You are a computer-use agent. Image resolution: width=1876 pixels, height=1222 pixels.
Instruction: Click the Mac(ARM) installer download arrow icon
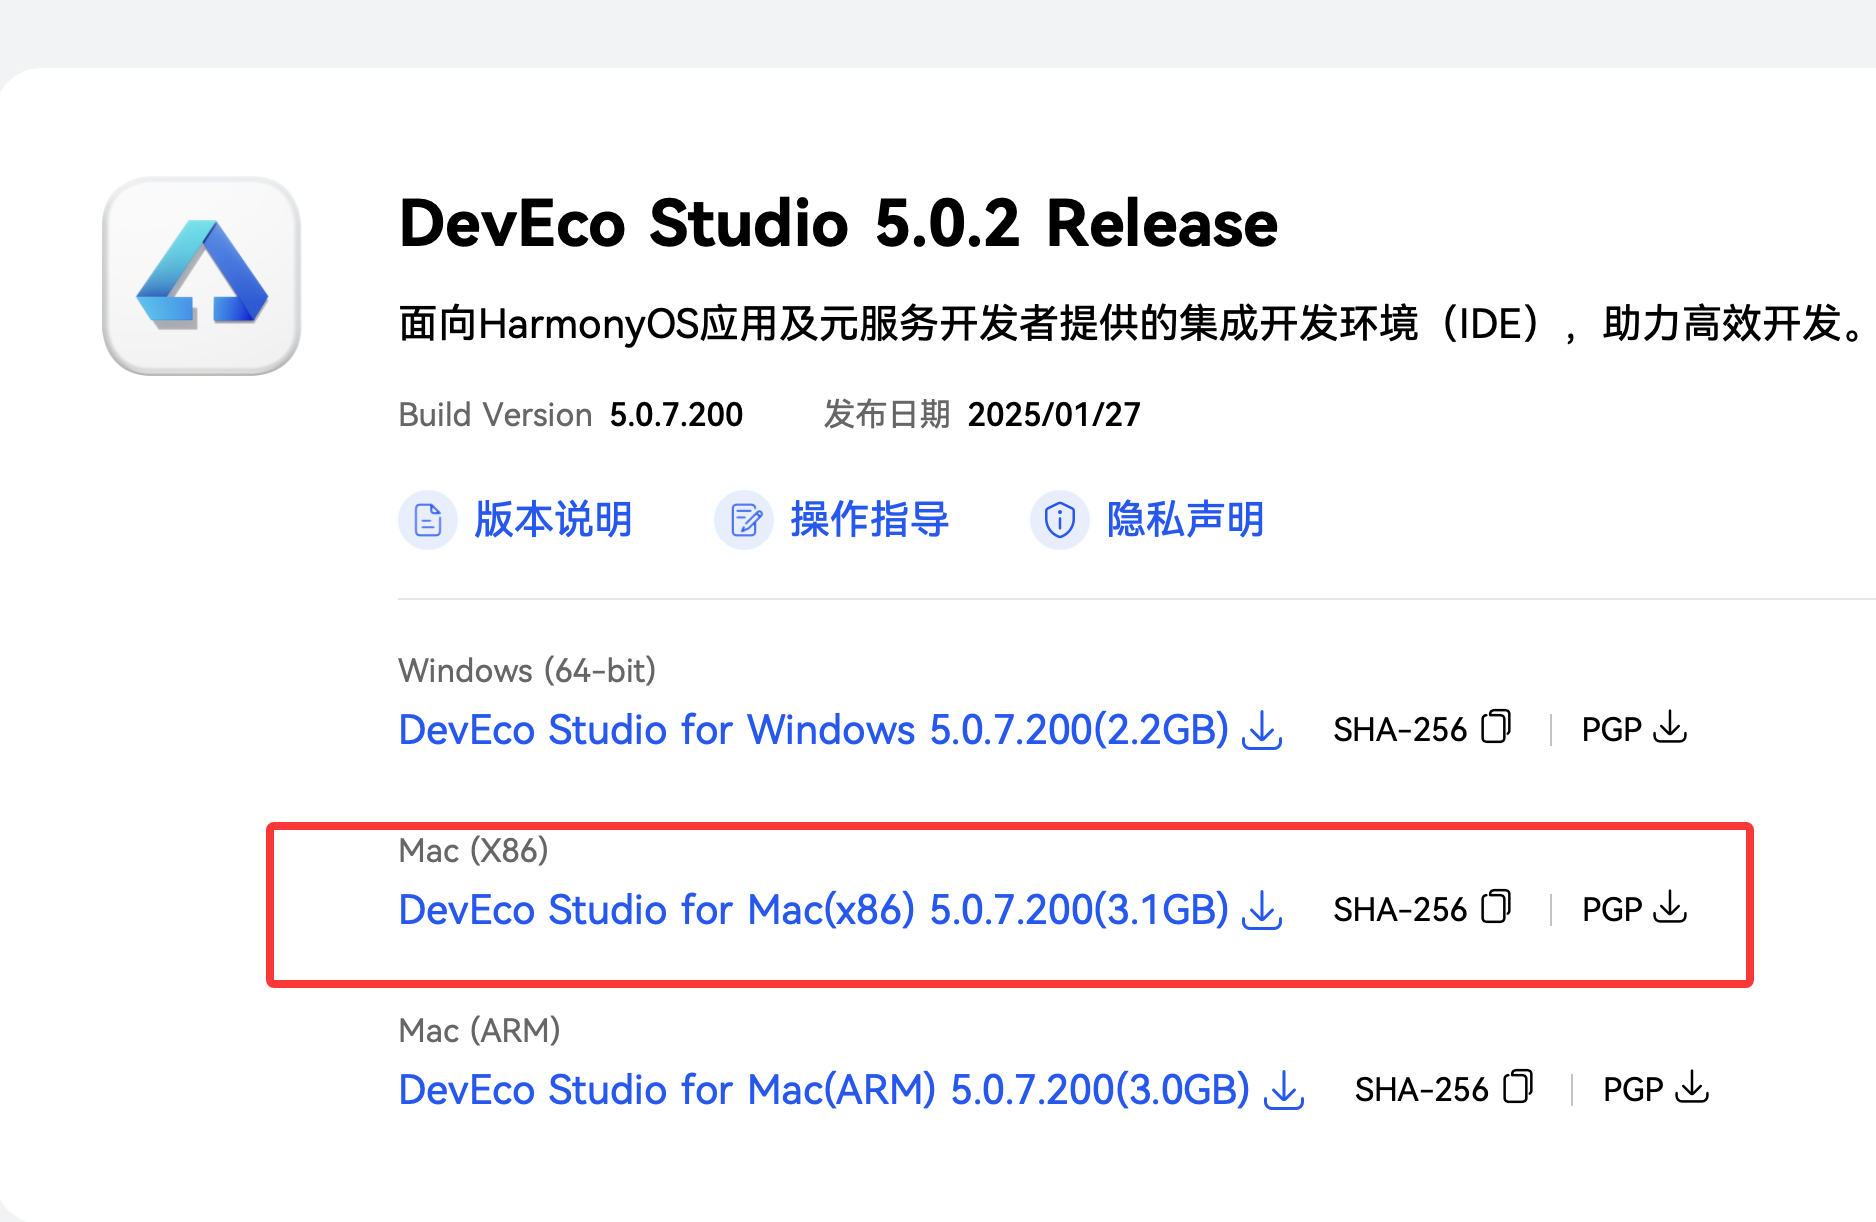(x=1284, y=1090)
